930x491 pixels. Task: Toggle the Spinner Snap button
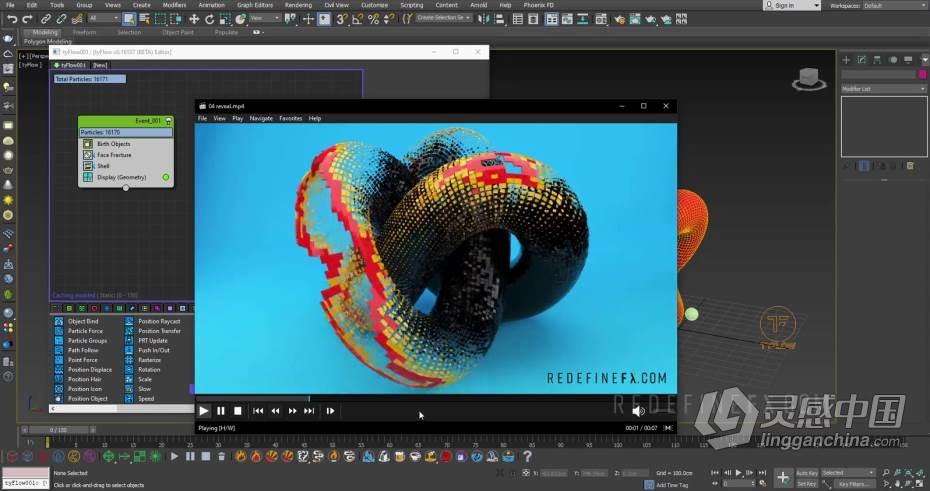pyautogui.click(x=388, y=19)
